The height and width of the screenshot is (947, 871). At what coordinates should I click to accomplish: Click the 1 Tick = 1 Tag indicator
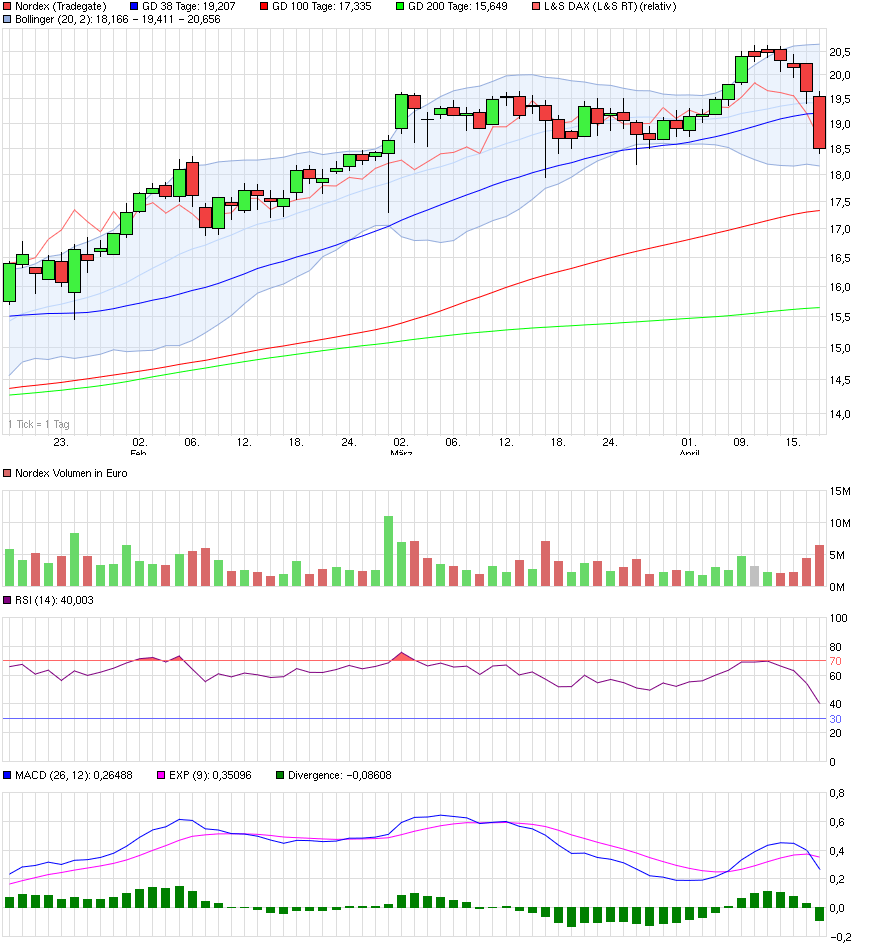tap(40, 422)
